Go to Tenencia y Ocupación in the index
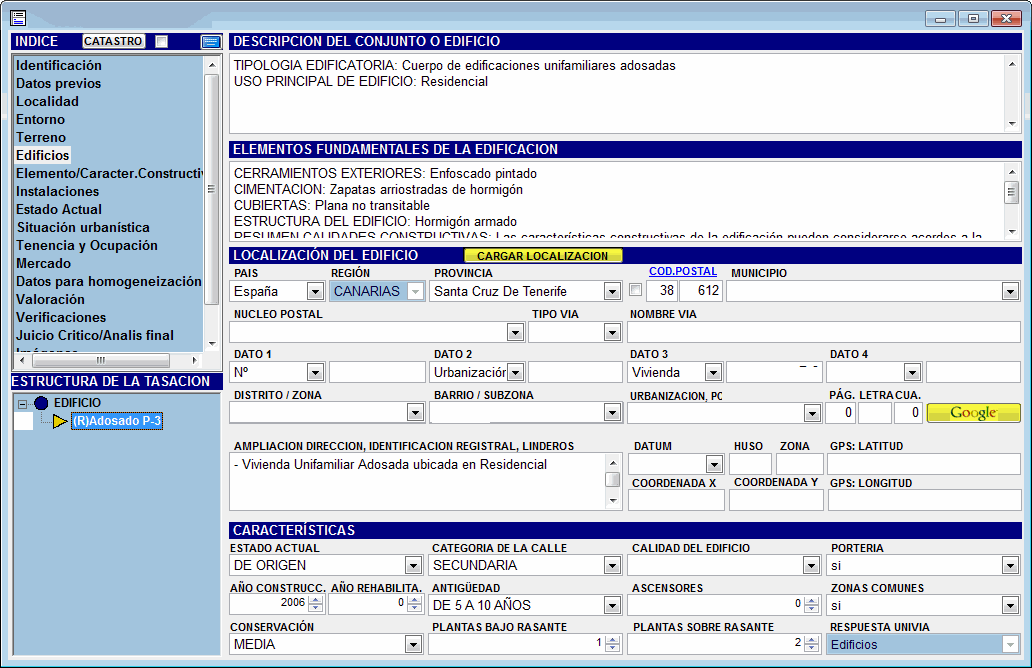Viewport: 1032px width, 668px height. (87, 245)
